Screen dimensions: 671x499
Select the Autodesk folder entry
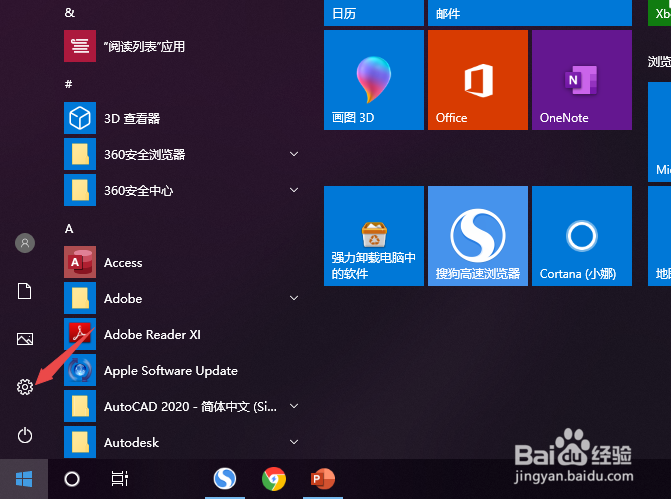131,442
